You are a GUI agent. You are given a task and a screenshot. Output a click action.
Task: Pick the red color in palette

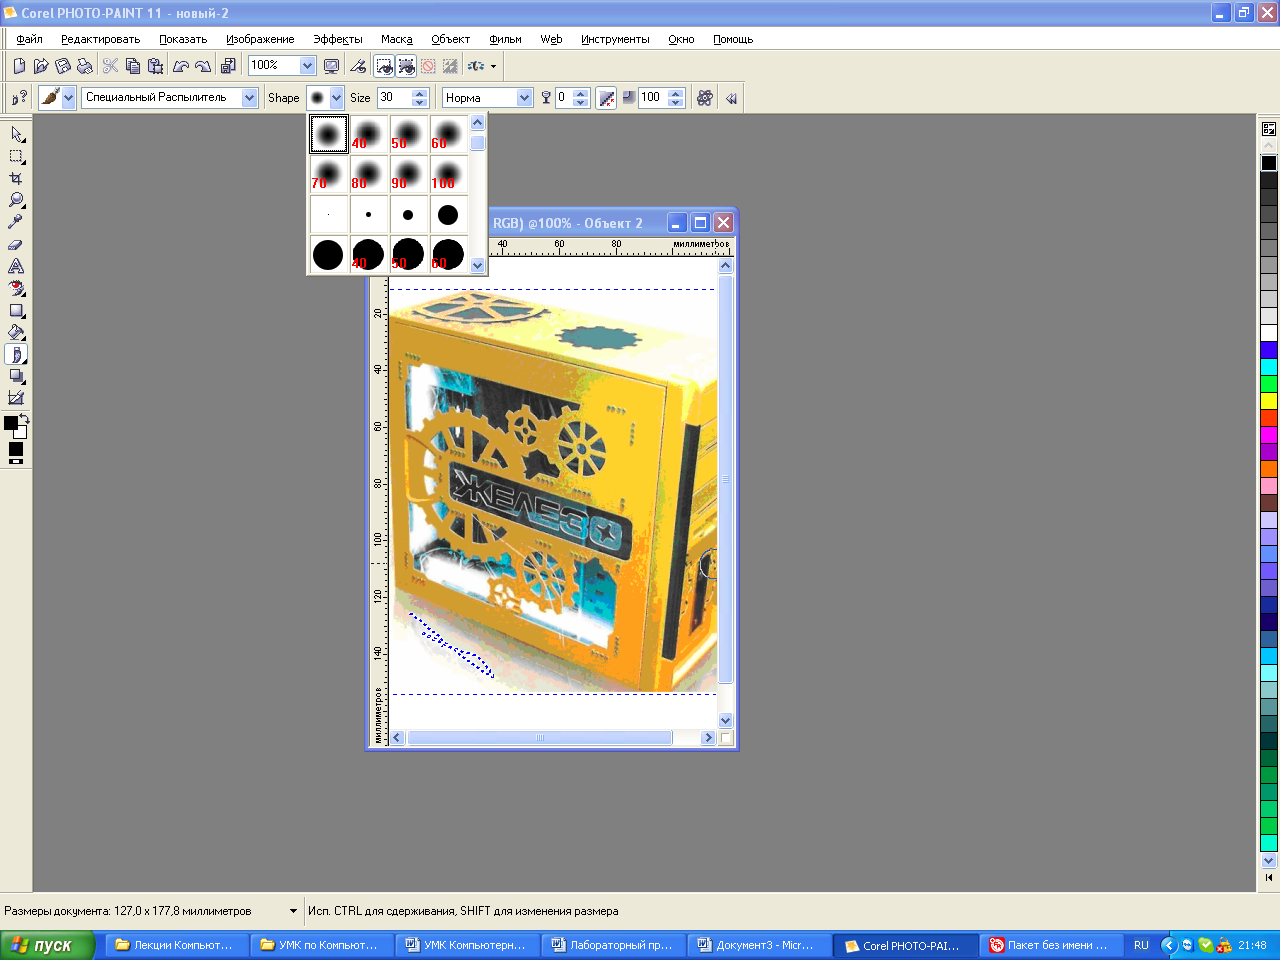(1269, 418)
